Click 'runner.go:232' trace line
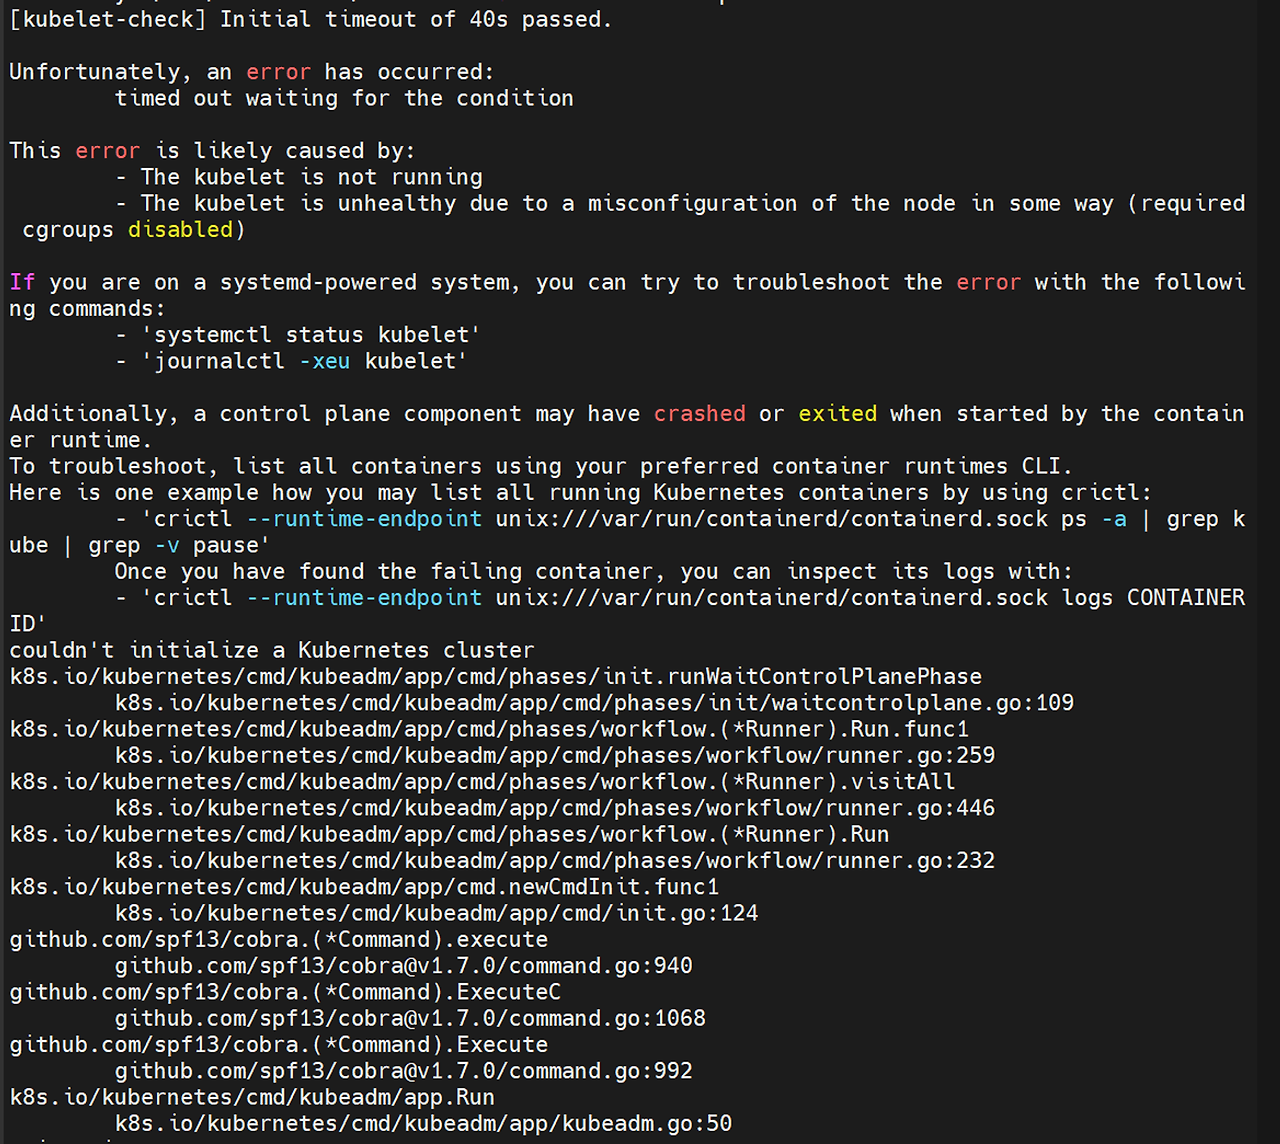1280x1144 pixels. tap(555, 860)
